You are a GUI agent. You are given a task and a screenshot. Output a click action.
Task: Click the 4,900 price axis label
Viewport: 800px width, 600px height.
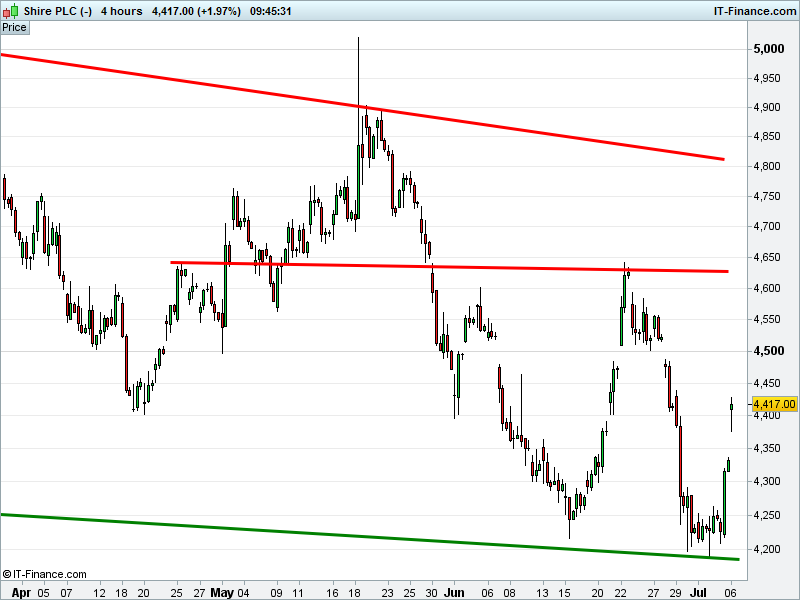(x=767, y=107)
